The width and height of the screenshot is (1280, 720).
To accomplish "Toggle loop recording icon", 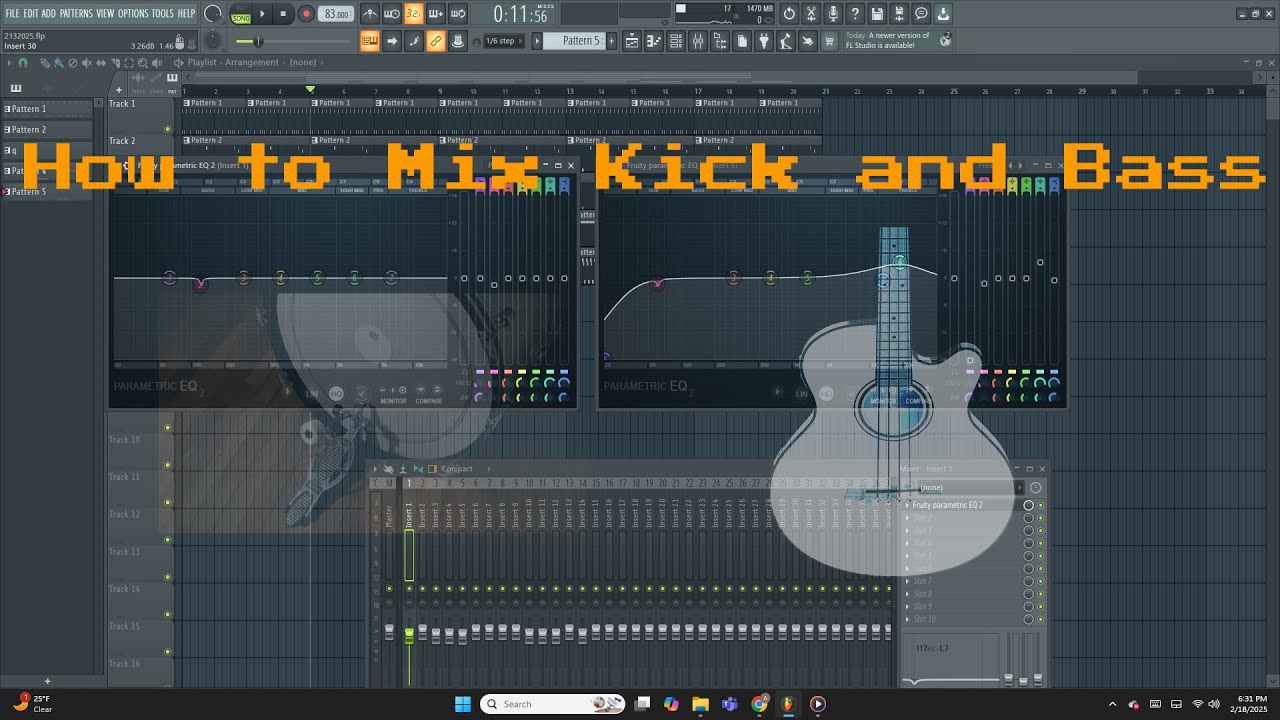I will (x=458, y=14).
